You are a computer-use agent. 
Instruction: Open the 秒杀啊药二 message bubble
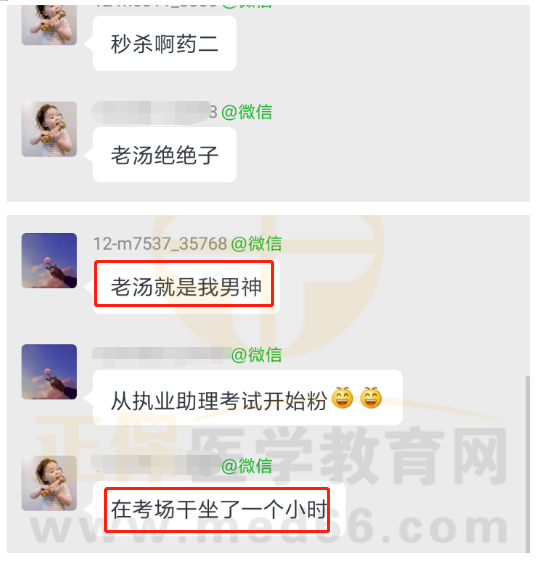[x=165, y=43]
